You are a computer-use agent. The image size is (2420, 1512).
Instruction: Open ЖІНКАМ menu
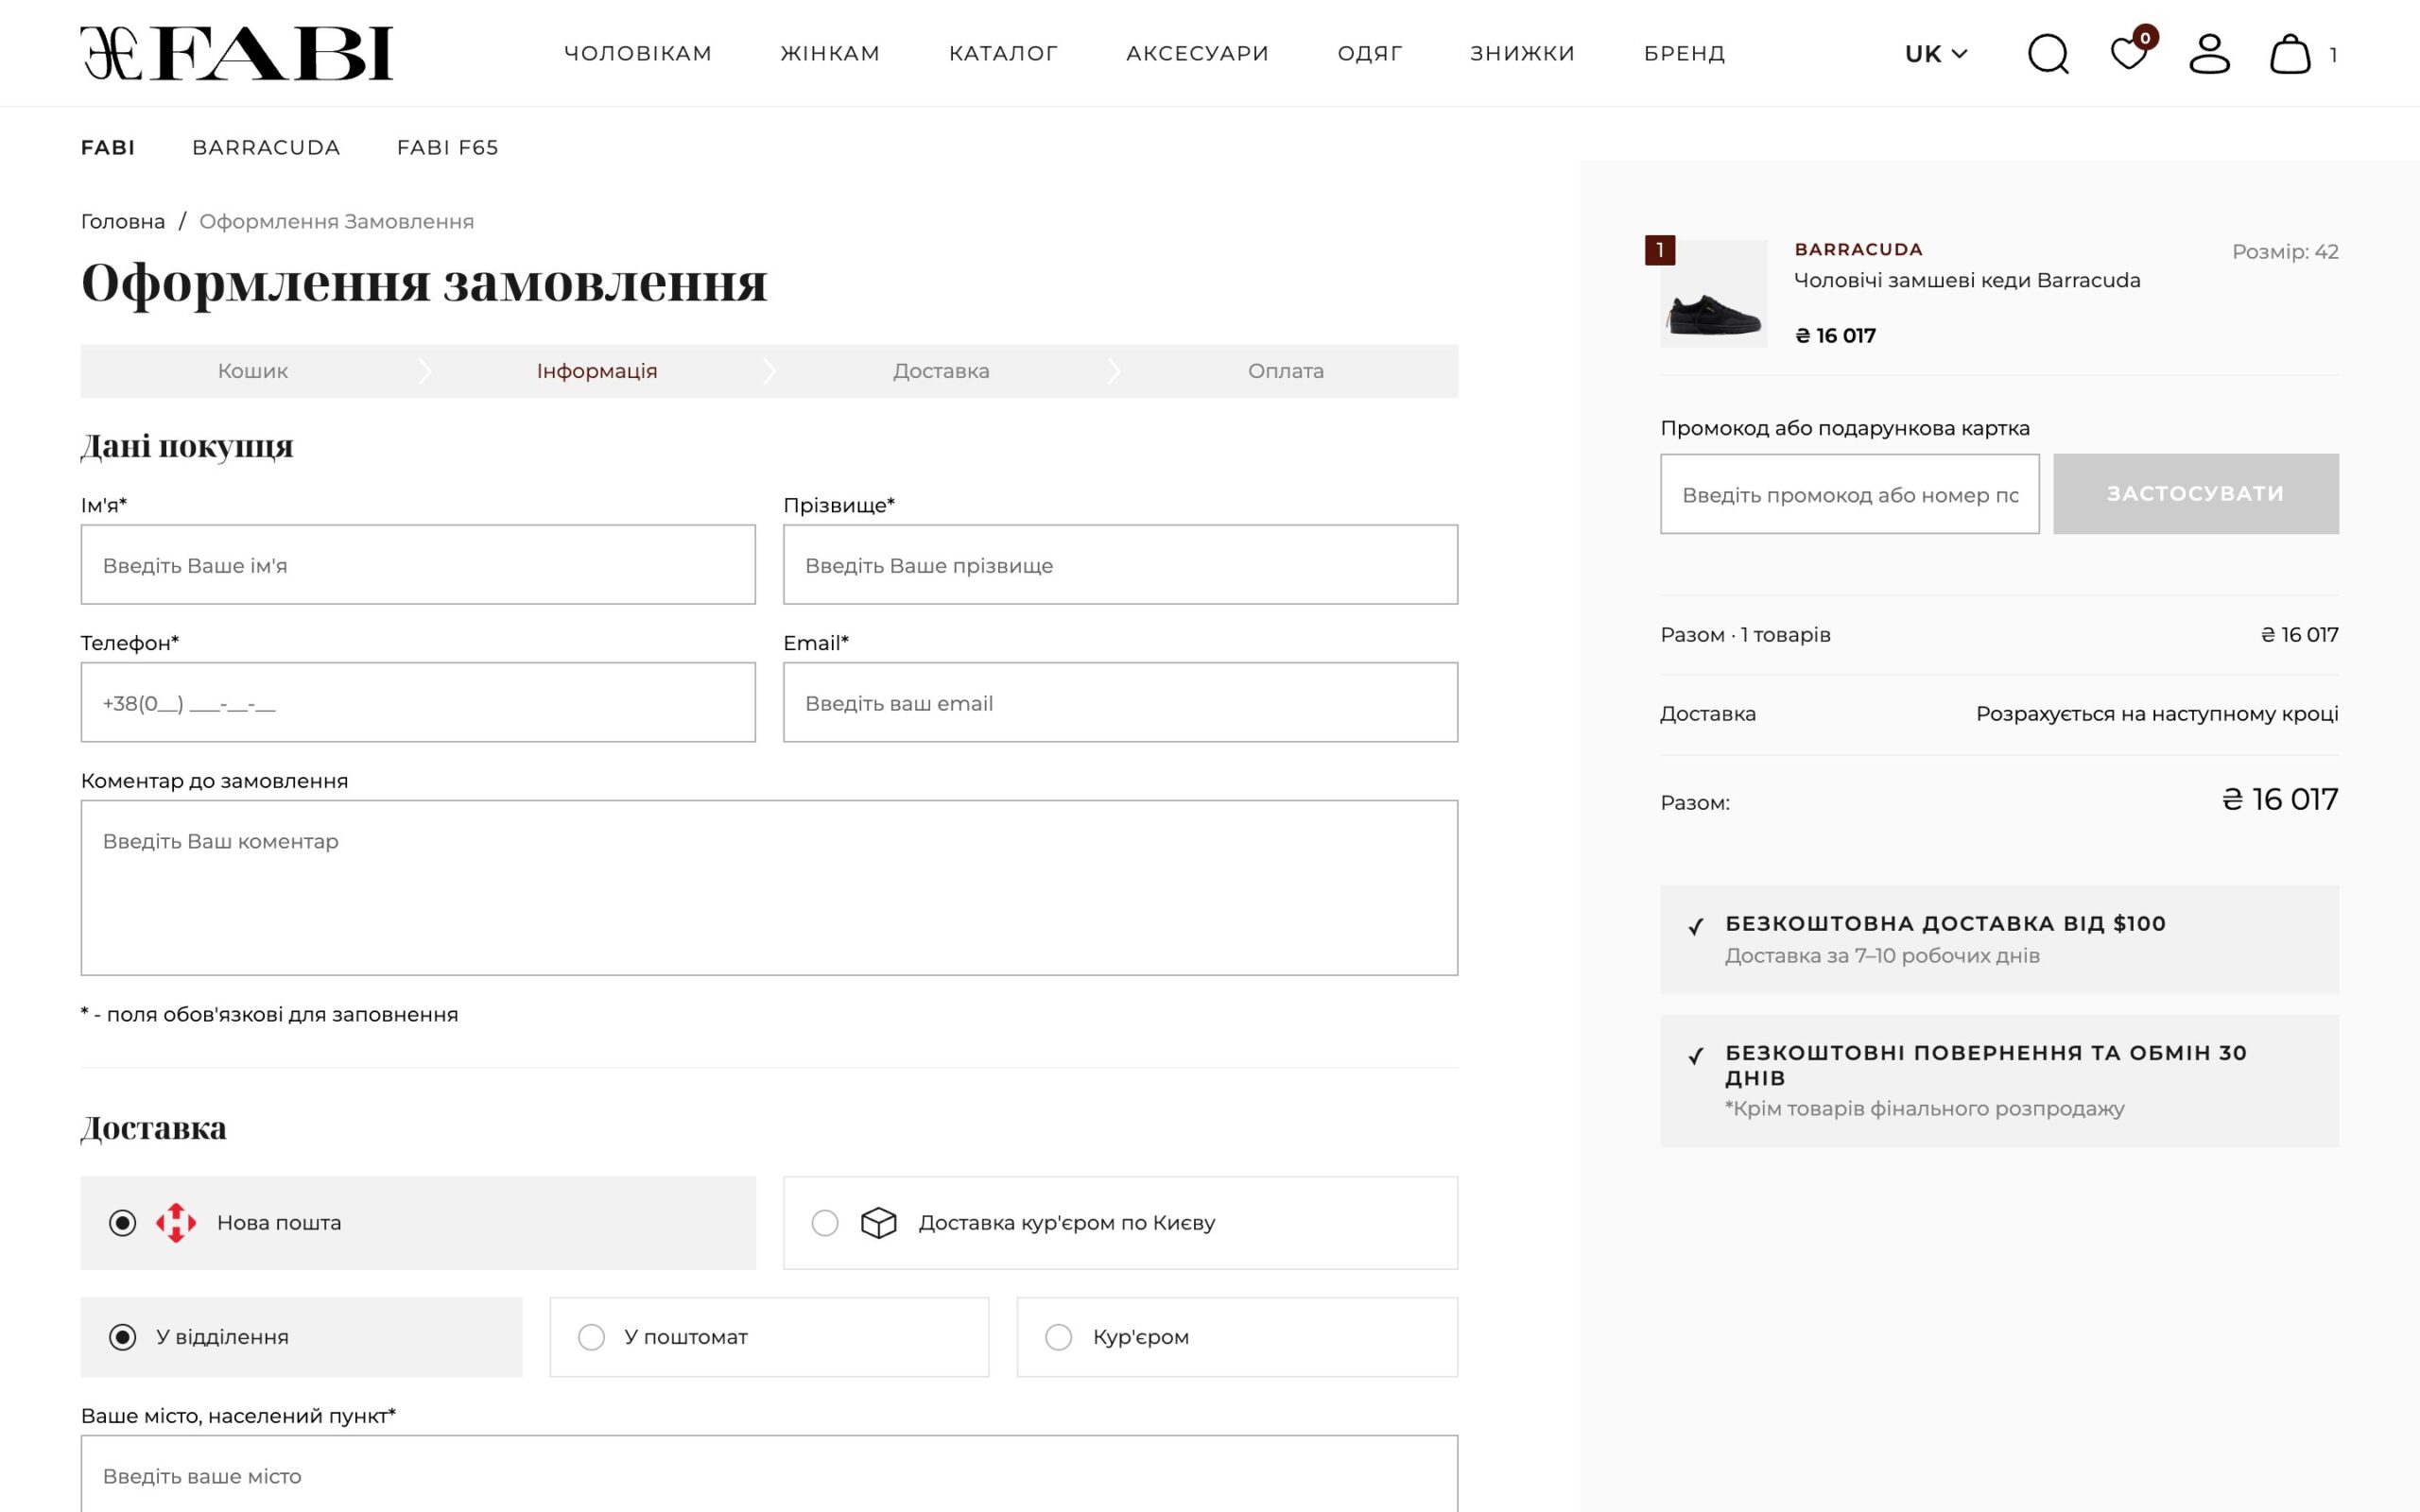coord(830,53)
